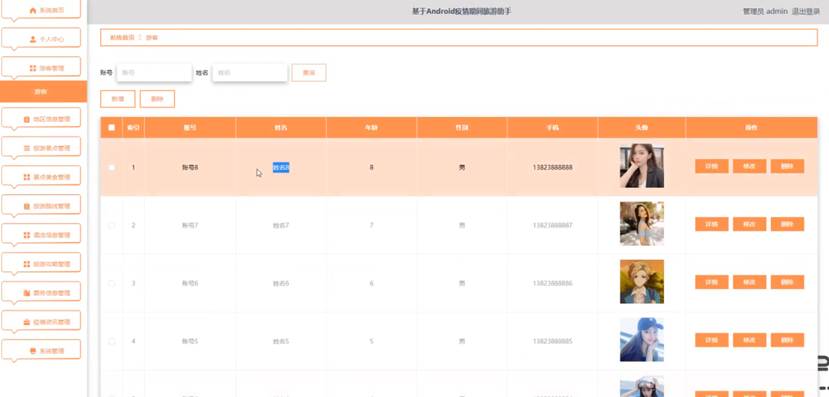Viewport: 829px width, 397px height.
Task: Click the 账号7 cell
Action: (x=190, y=225)
